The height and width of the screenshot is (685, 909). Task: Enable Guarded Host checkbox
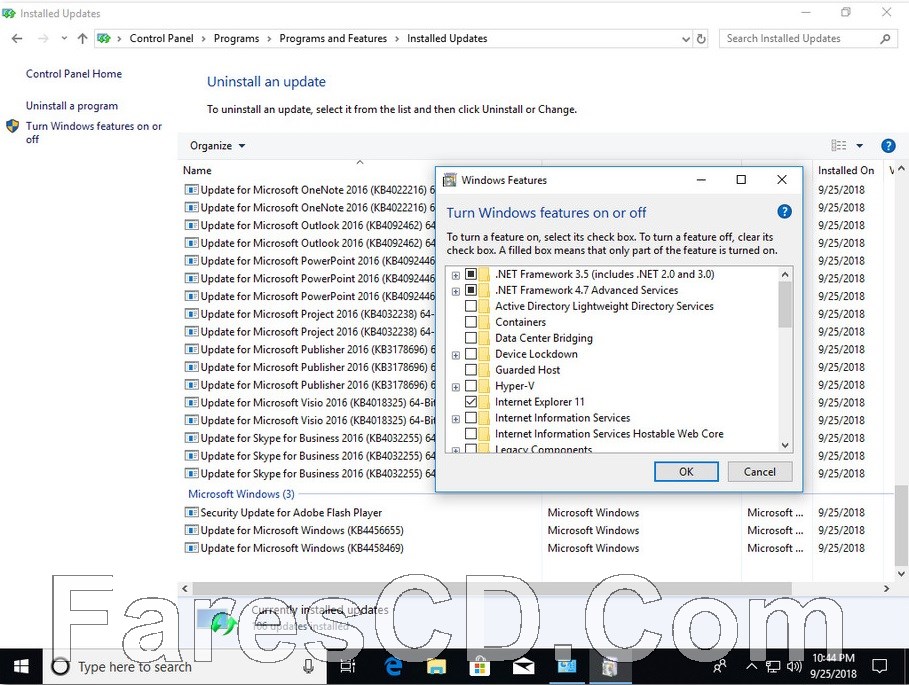point(471,369)
